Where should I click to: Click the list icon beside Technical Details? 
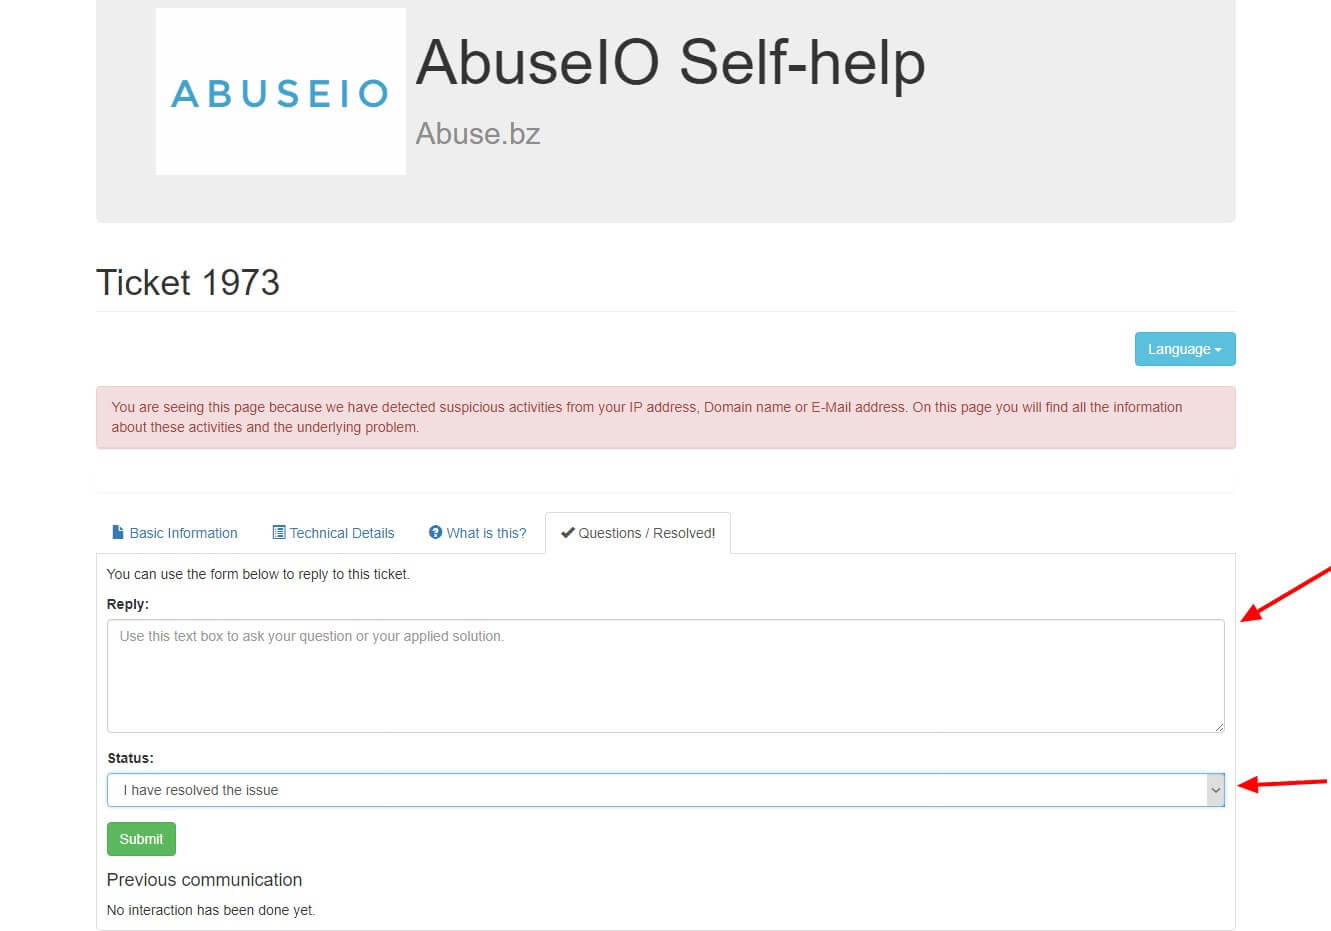point(279,532)
